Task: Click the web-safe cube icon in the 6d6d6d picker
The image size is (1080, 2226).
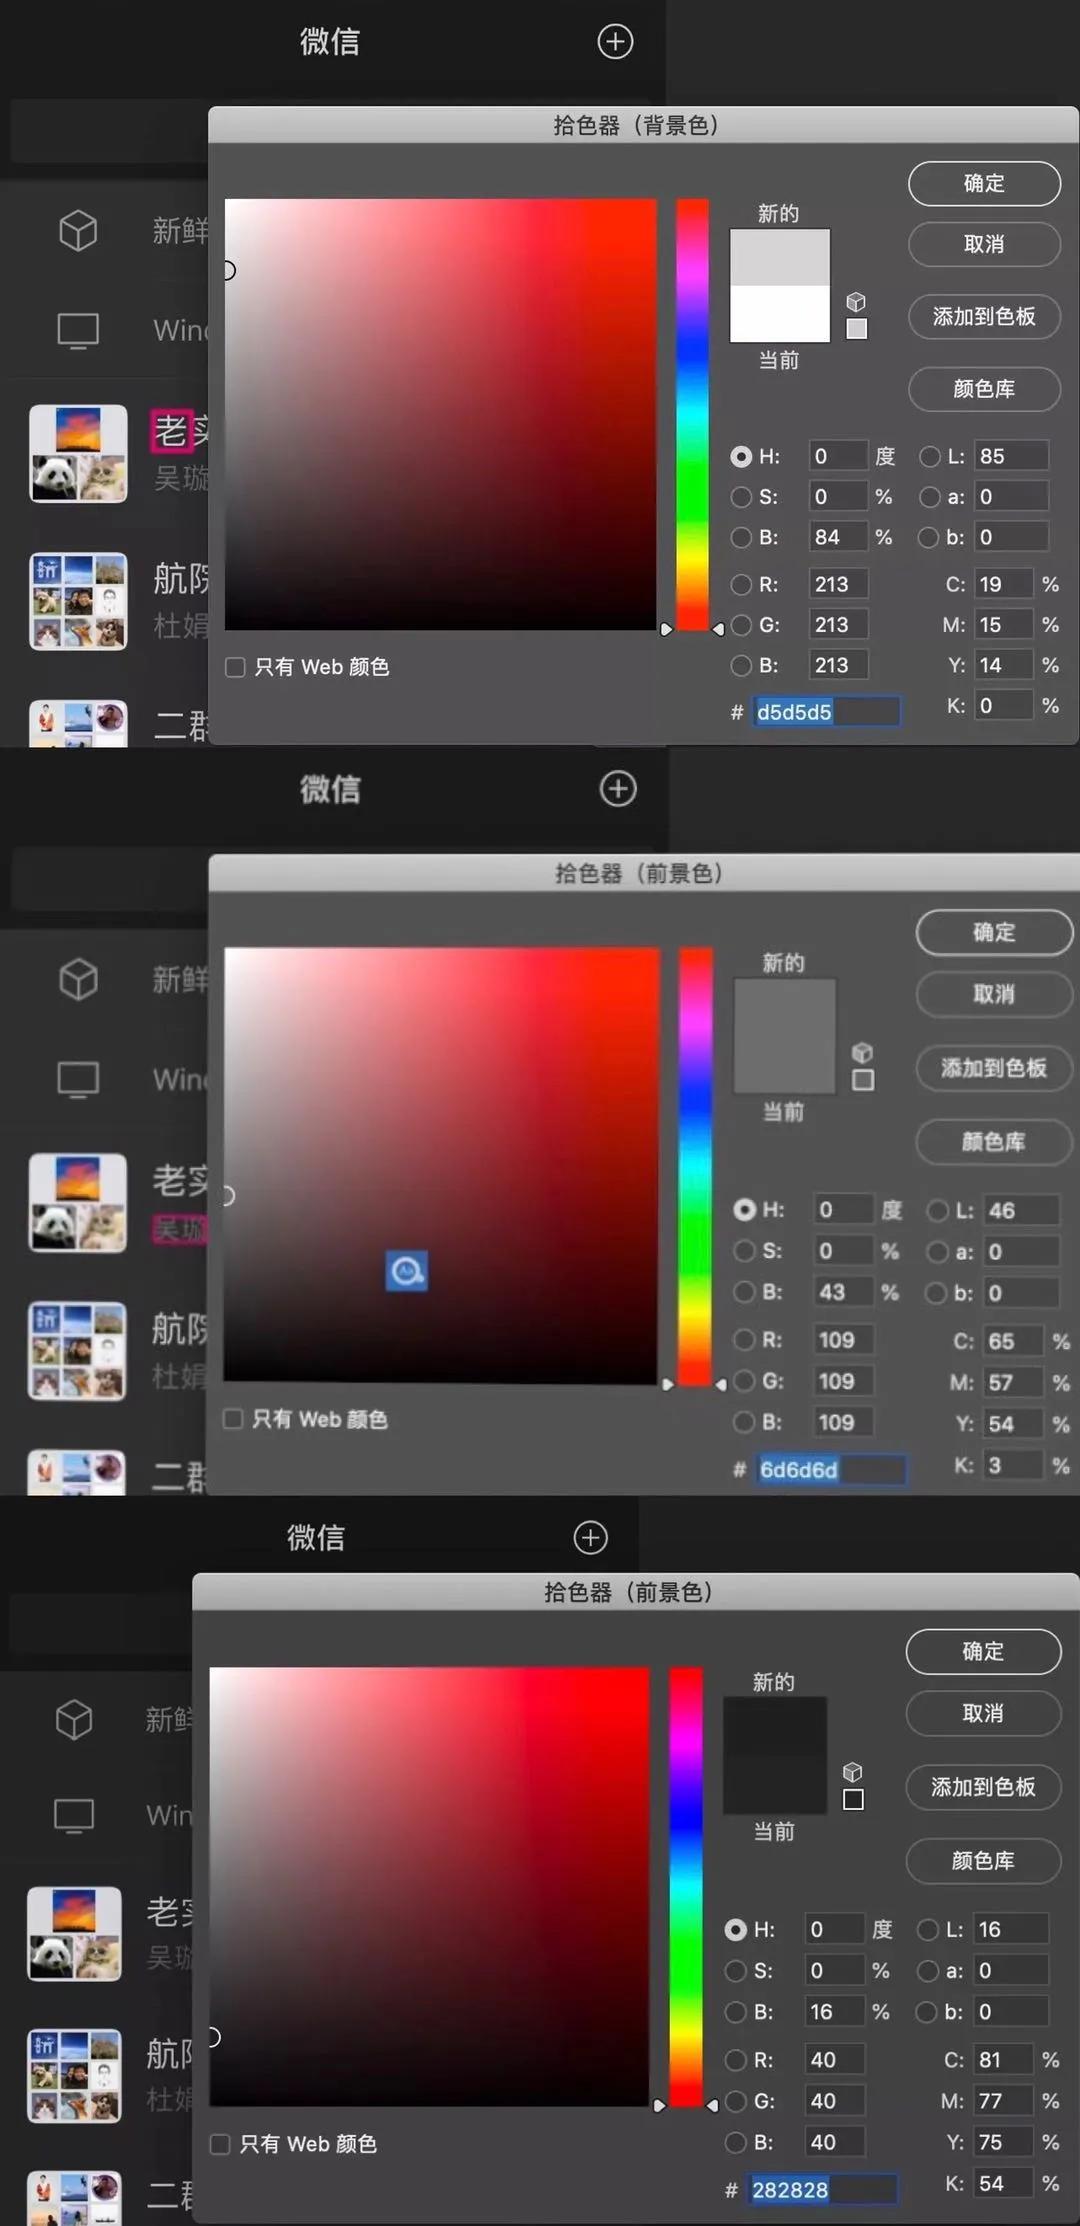Action: tap(862, 1053)
